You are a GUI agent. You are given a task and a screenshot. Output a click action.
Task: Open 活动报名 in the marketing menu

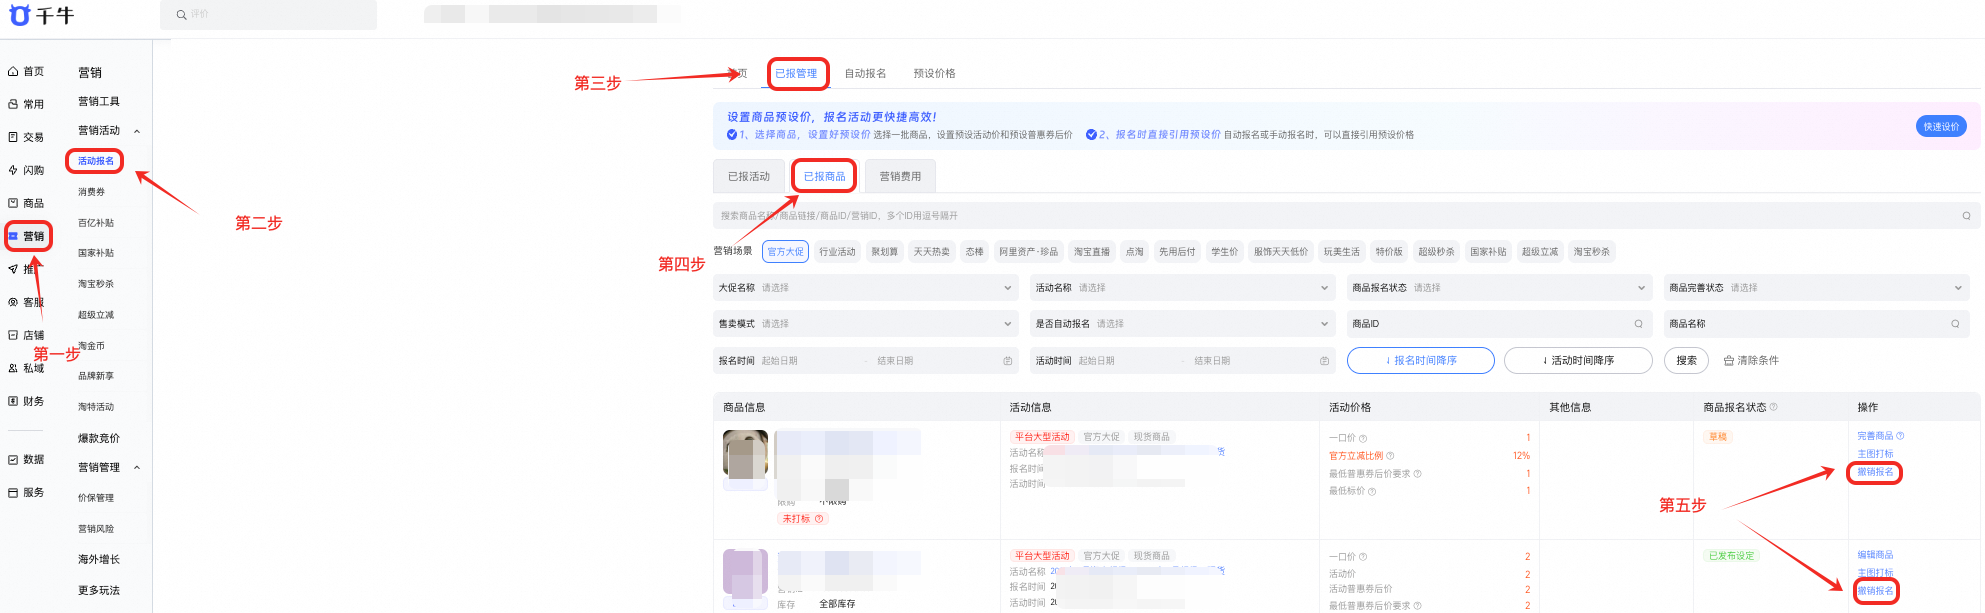pos(95,161)
